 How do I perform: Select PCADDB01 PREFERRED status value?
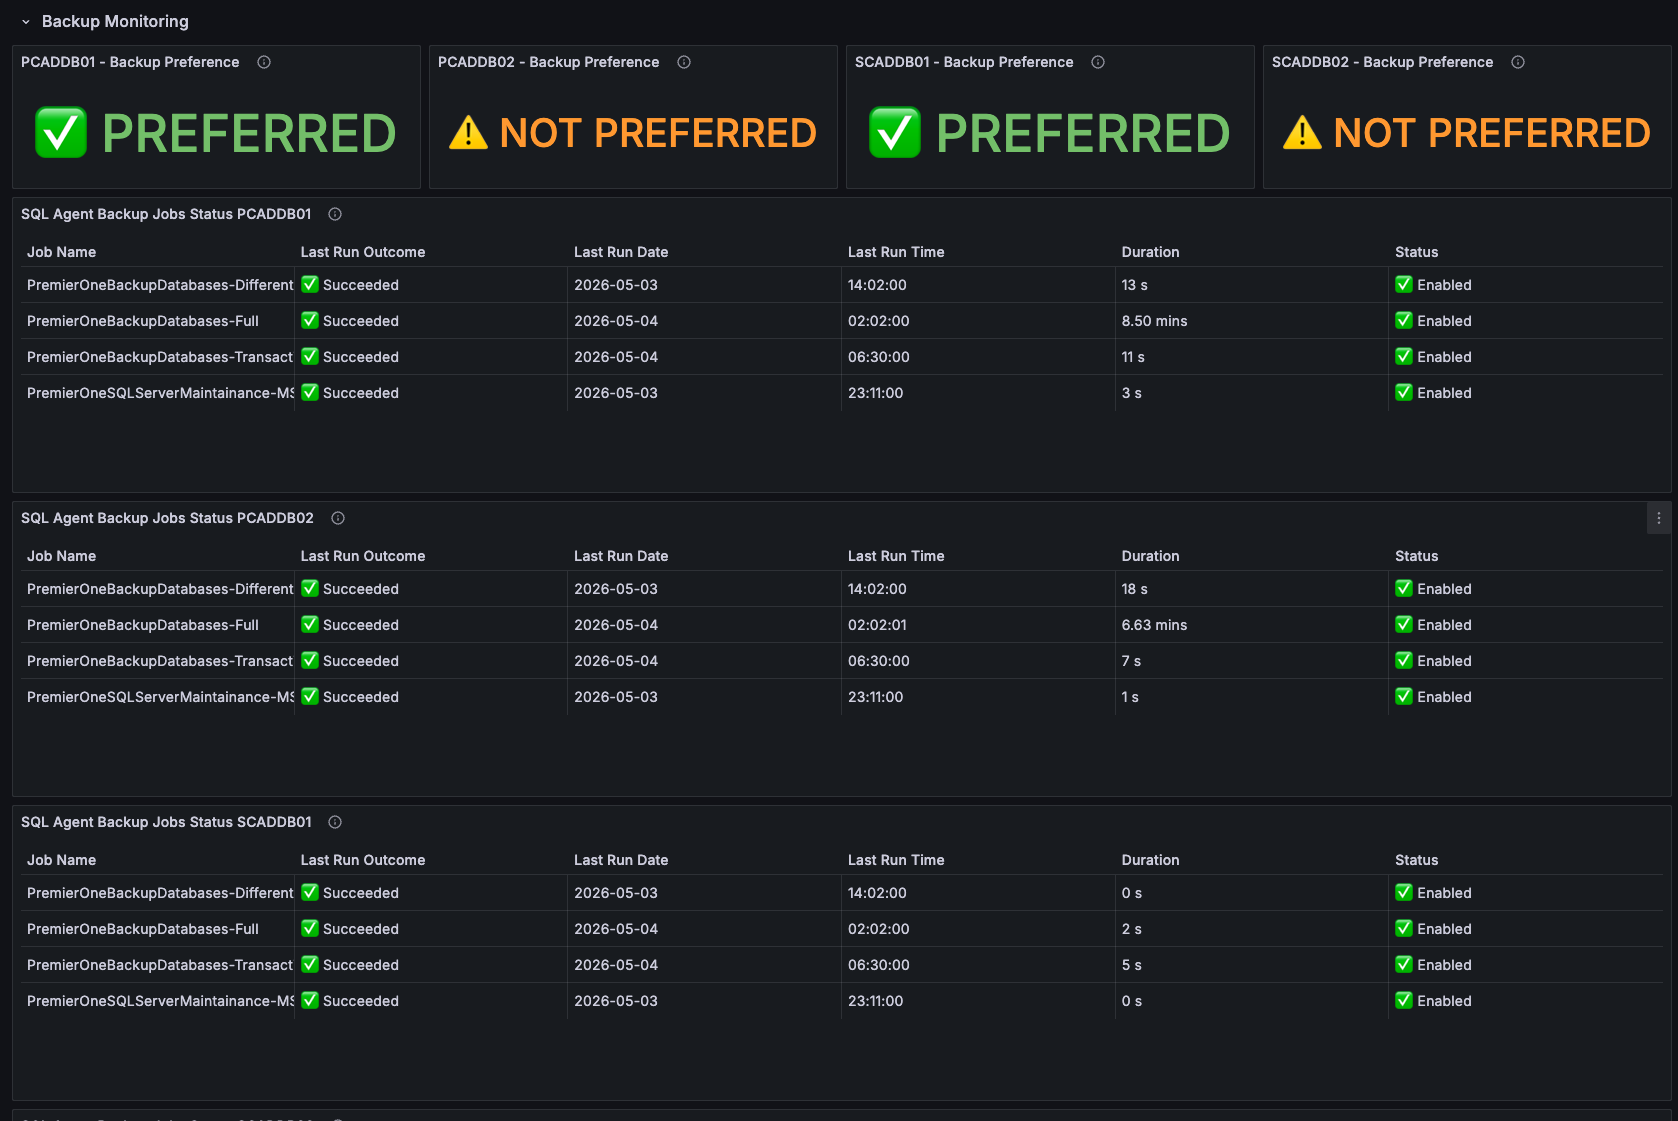click(x=216, y=133)
